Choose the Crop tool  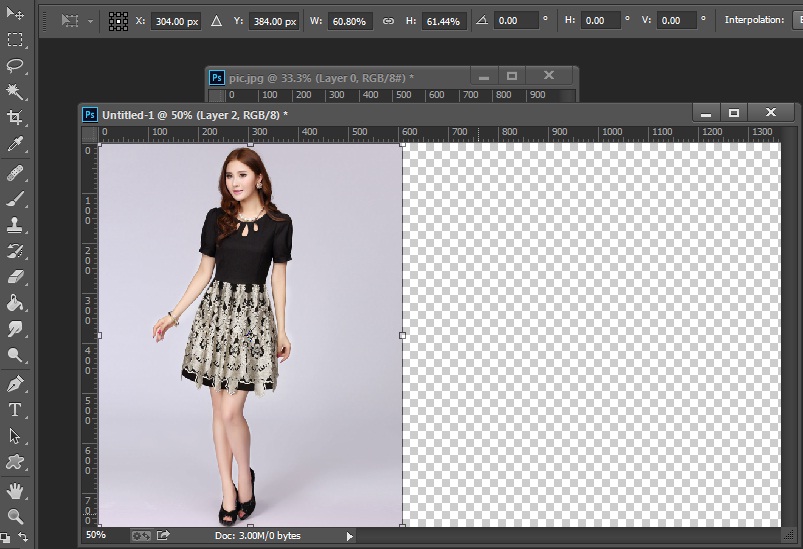pos(15,118)
